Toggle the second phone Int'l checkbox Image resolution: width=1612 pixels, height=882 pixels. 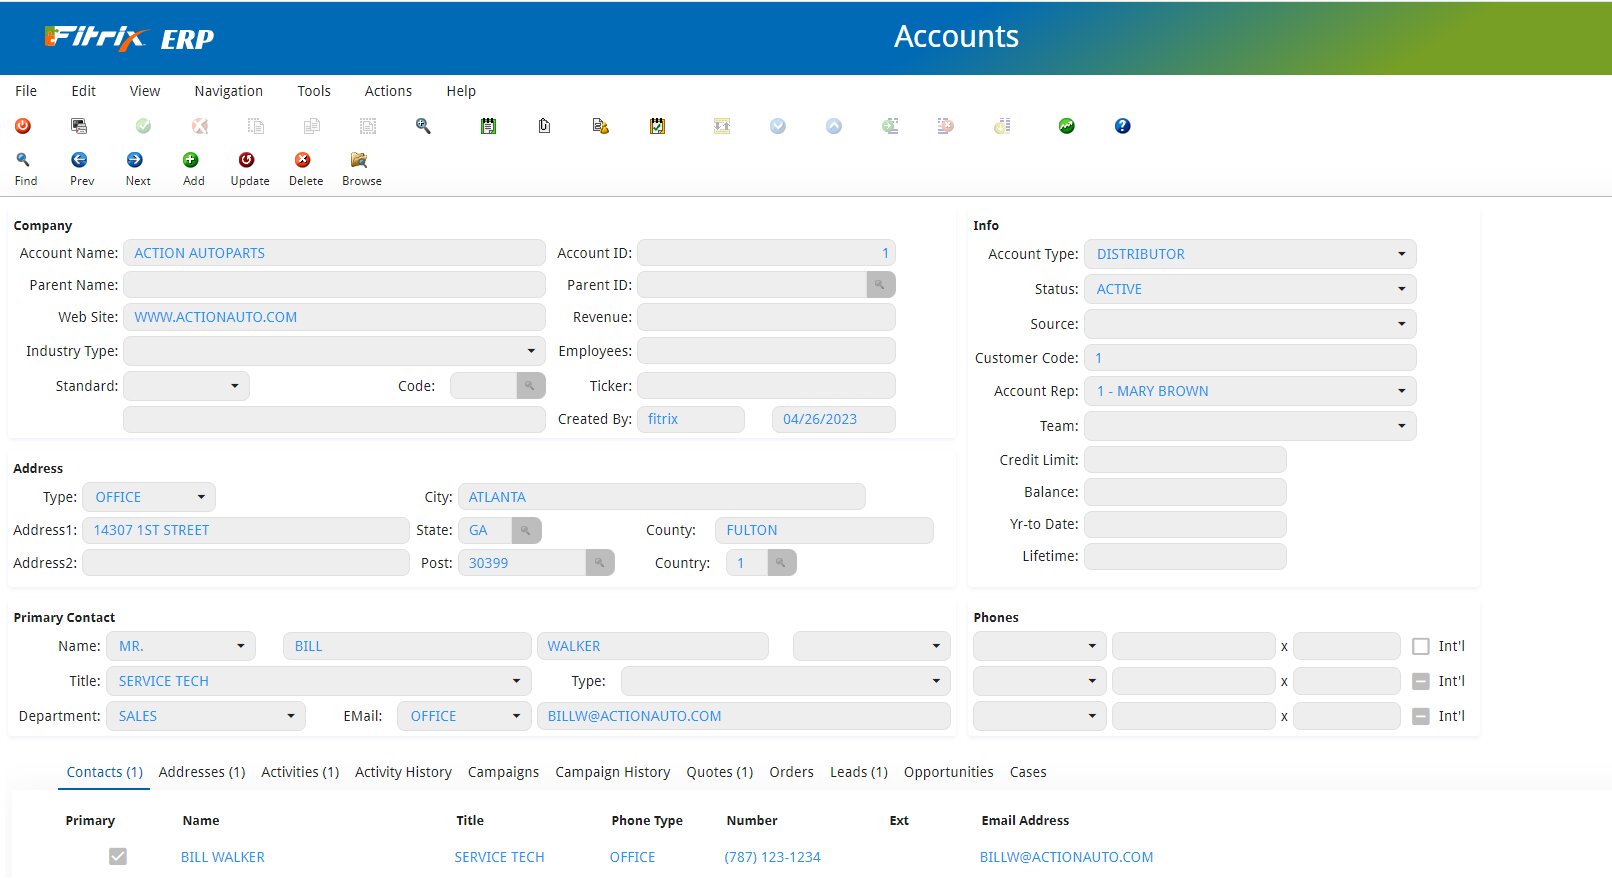[1420, 682]
